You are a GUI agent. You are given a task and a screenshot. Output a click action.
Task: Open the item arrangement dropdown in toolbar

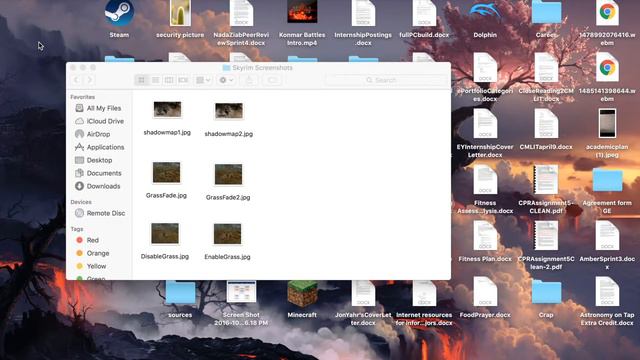203,80
